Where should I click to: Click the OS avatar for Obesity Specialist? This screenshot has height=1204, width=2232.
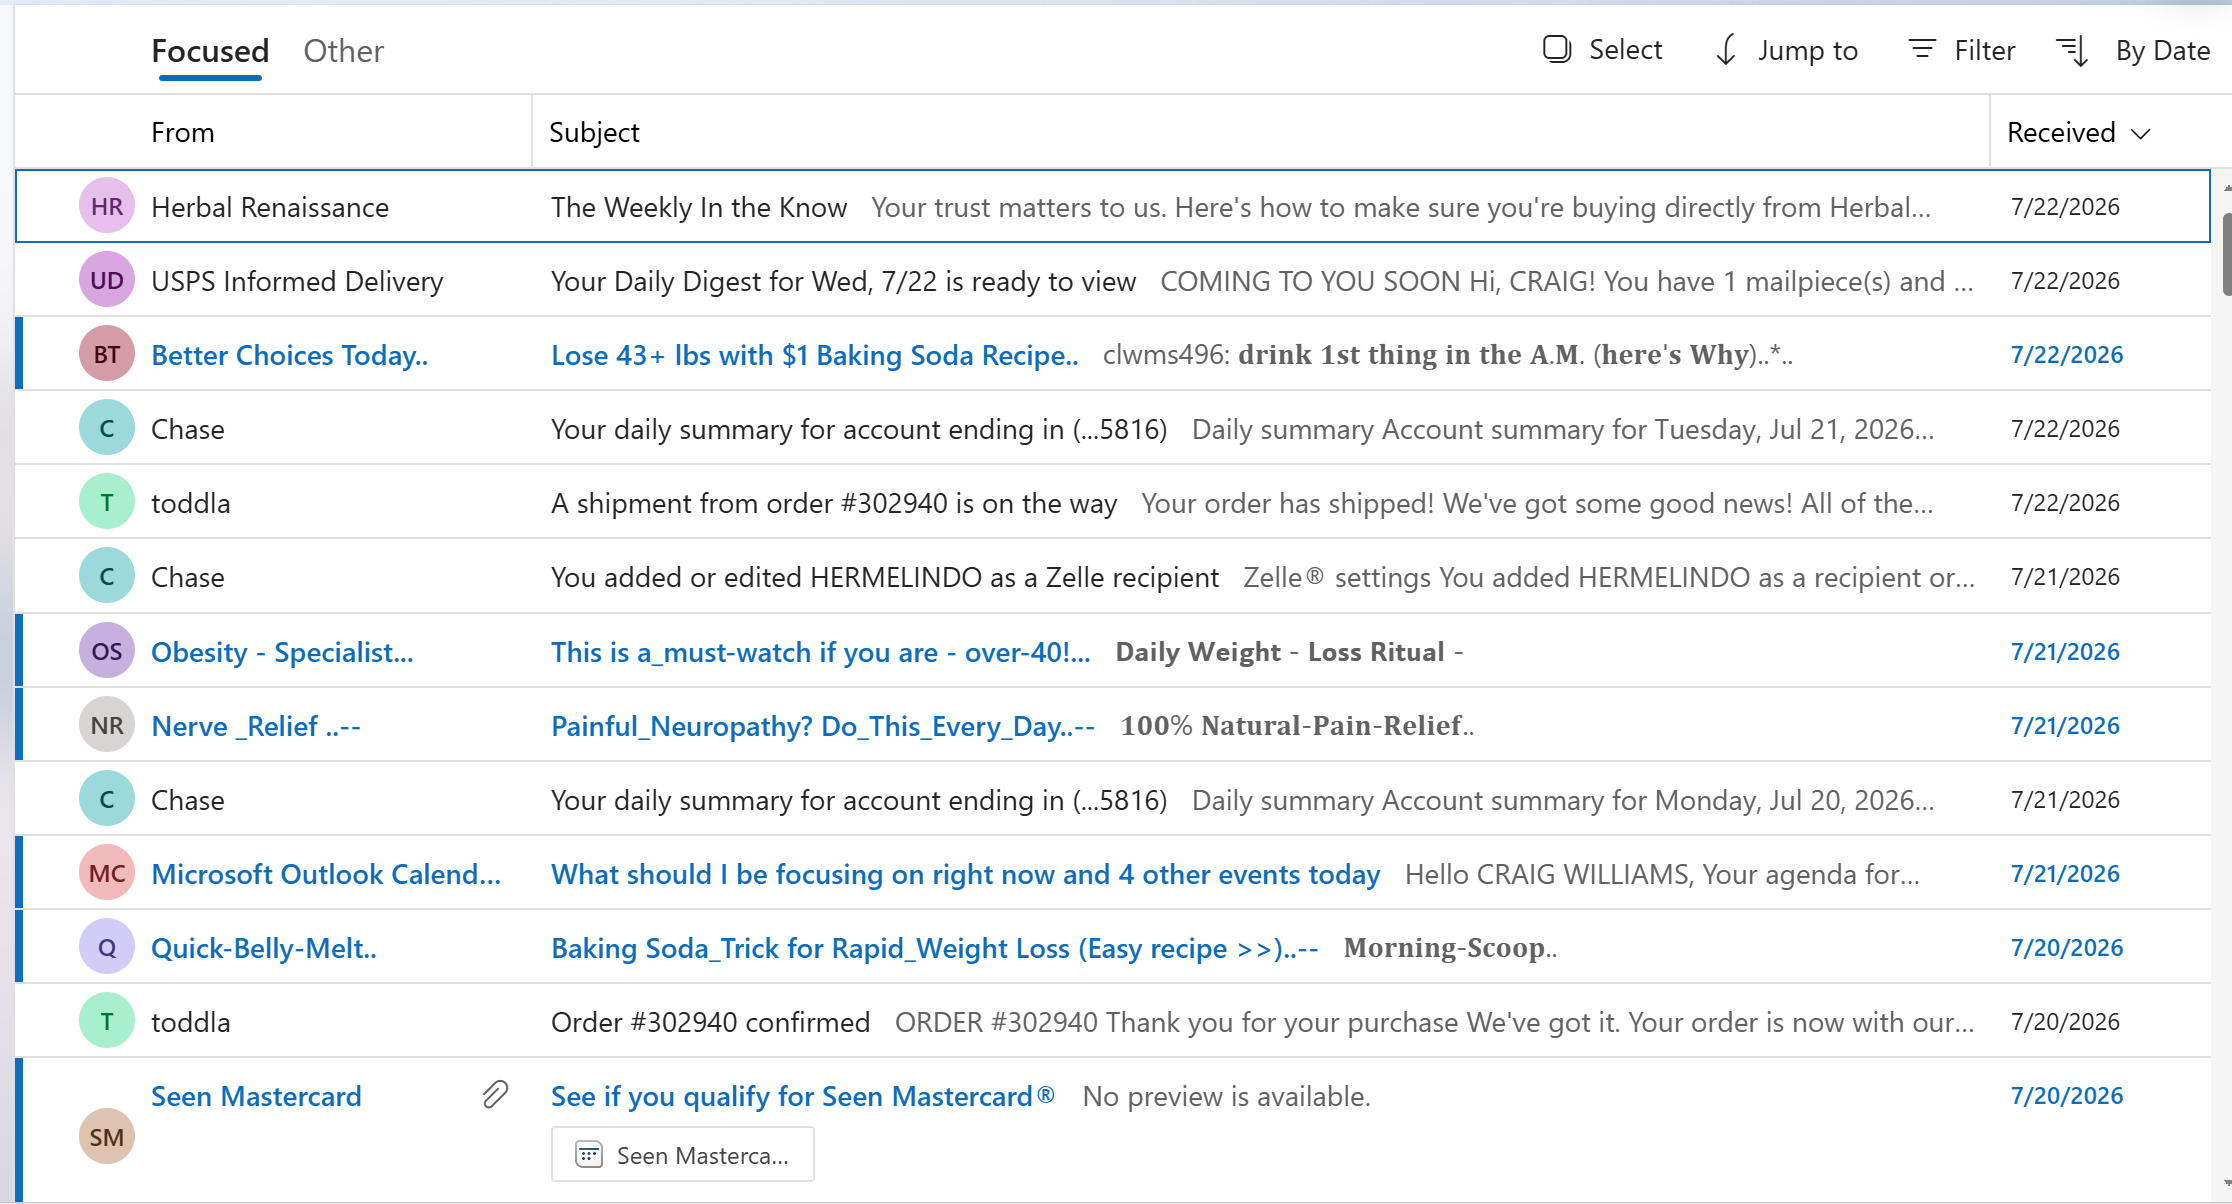[x=107, y=651]
